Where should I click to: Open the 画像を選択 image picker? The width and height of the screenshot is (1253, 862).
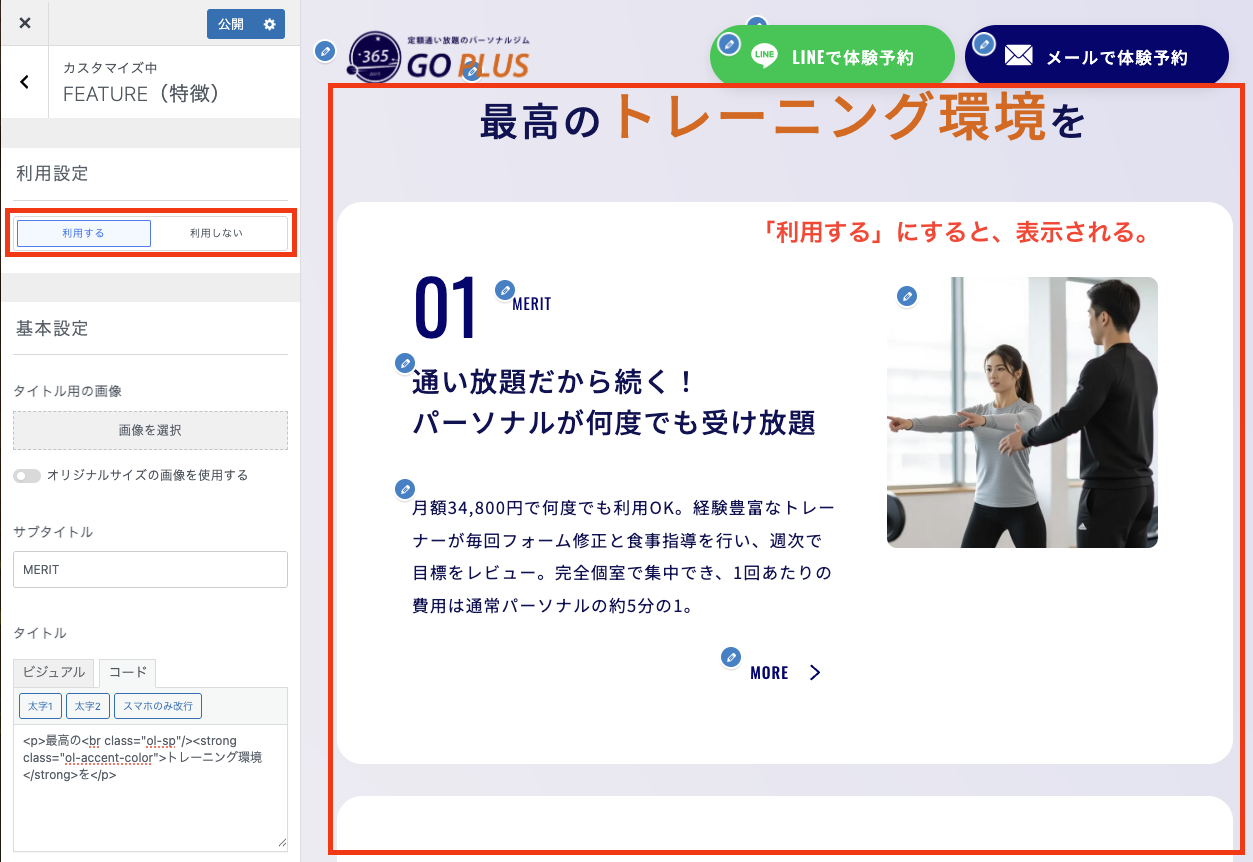point(150,430)
